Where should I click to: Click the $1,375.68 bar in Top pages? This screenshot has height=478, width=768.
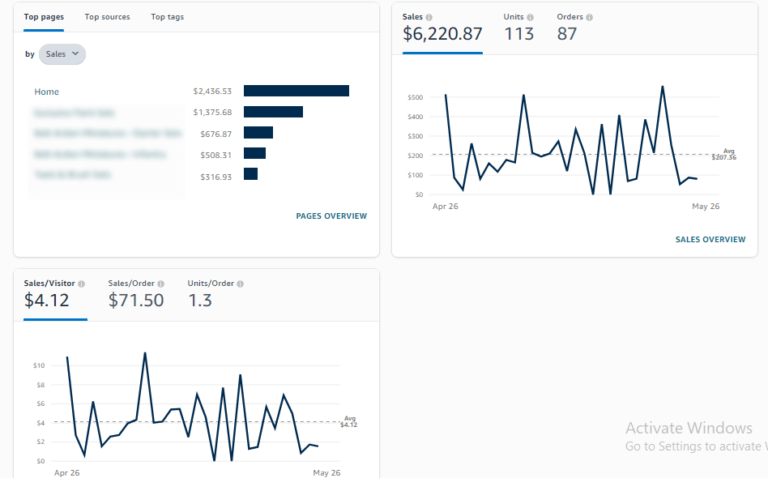[273, 112]
